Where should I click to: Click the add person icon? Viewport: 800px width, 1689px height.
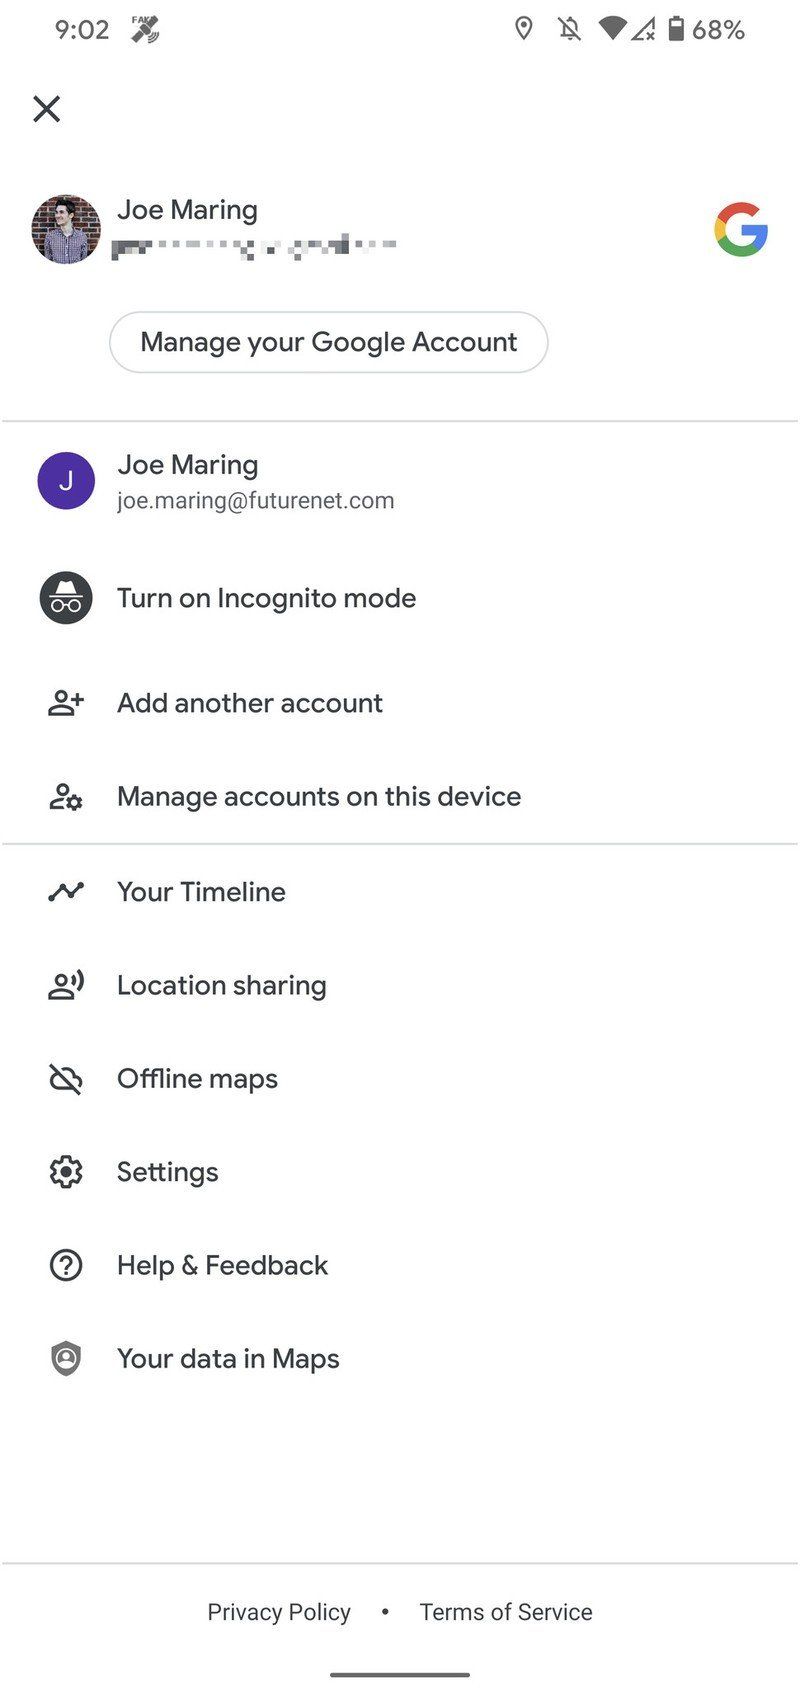[66, 703]
